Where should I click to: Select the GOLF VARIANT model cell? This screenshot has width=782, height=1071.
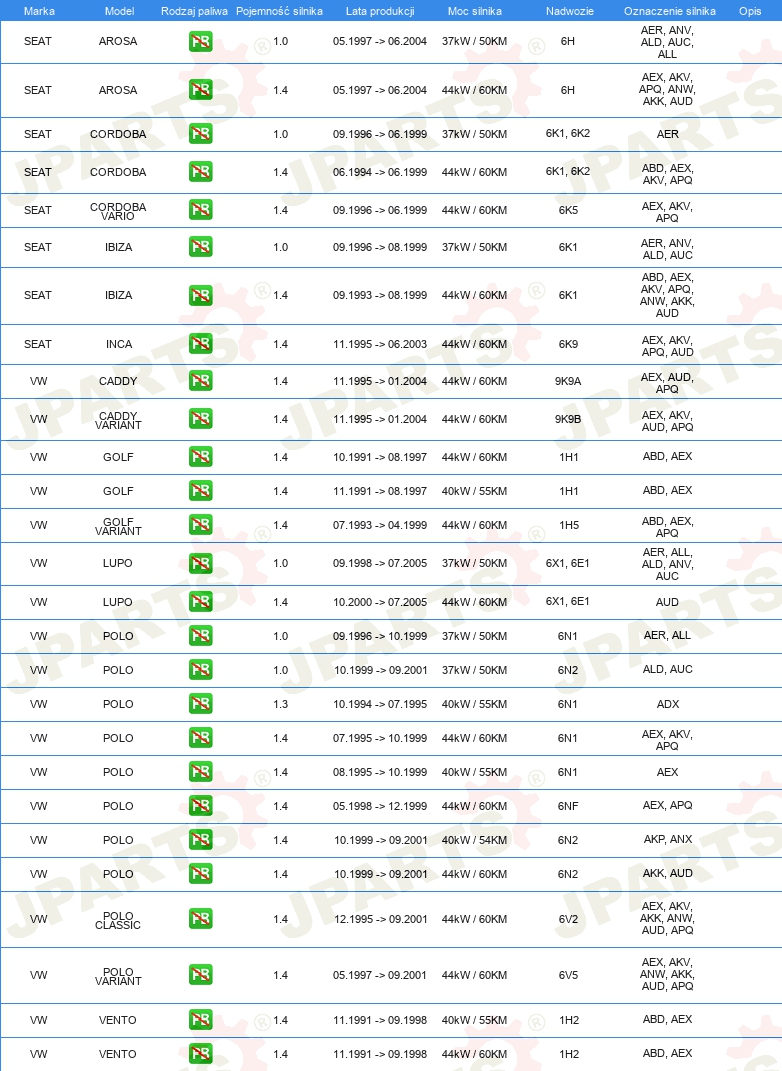(118, 526)
